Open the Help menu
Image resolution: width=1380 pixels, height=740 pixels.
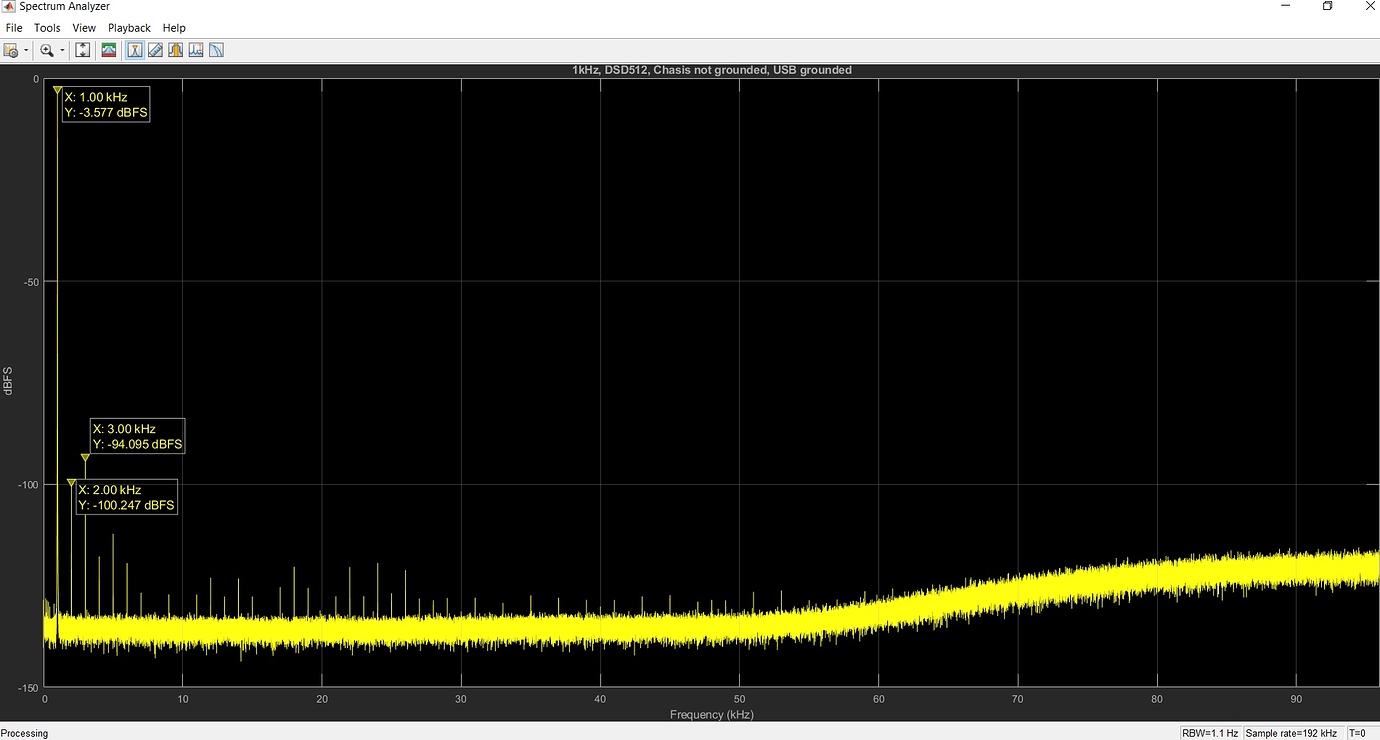tap(174, 28)
